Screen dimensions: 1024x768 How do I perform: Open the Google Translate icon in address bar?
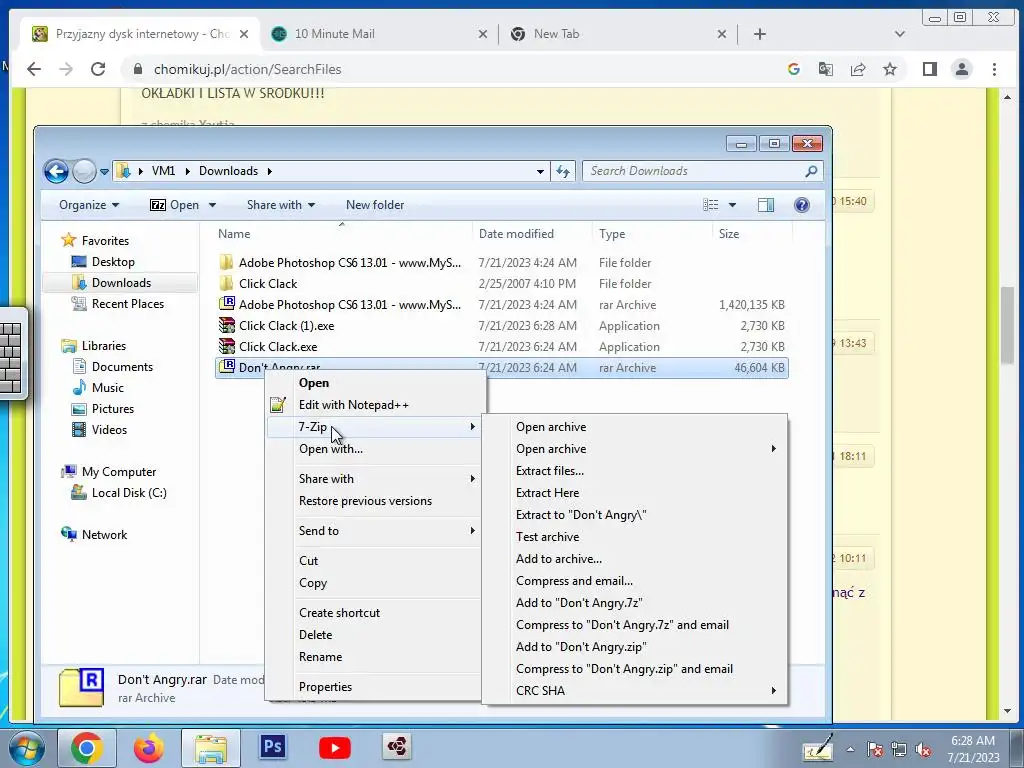tap(825, 69)
